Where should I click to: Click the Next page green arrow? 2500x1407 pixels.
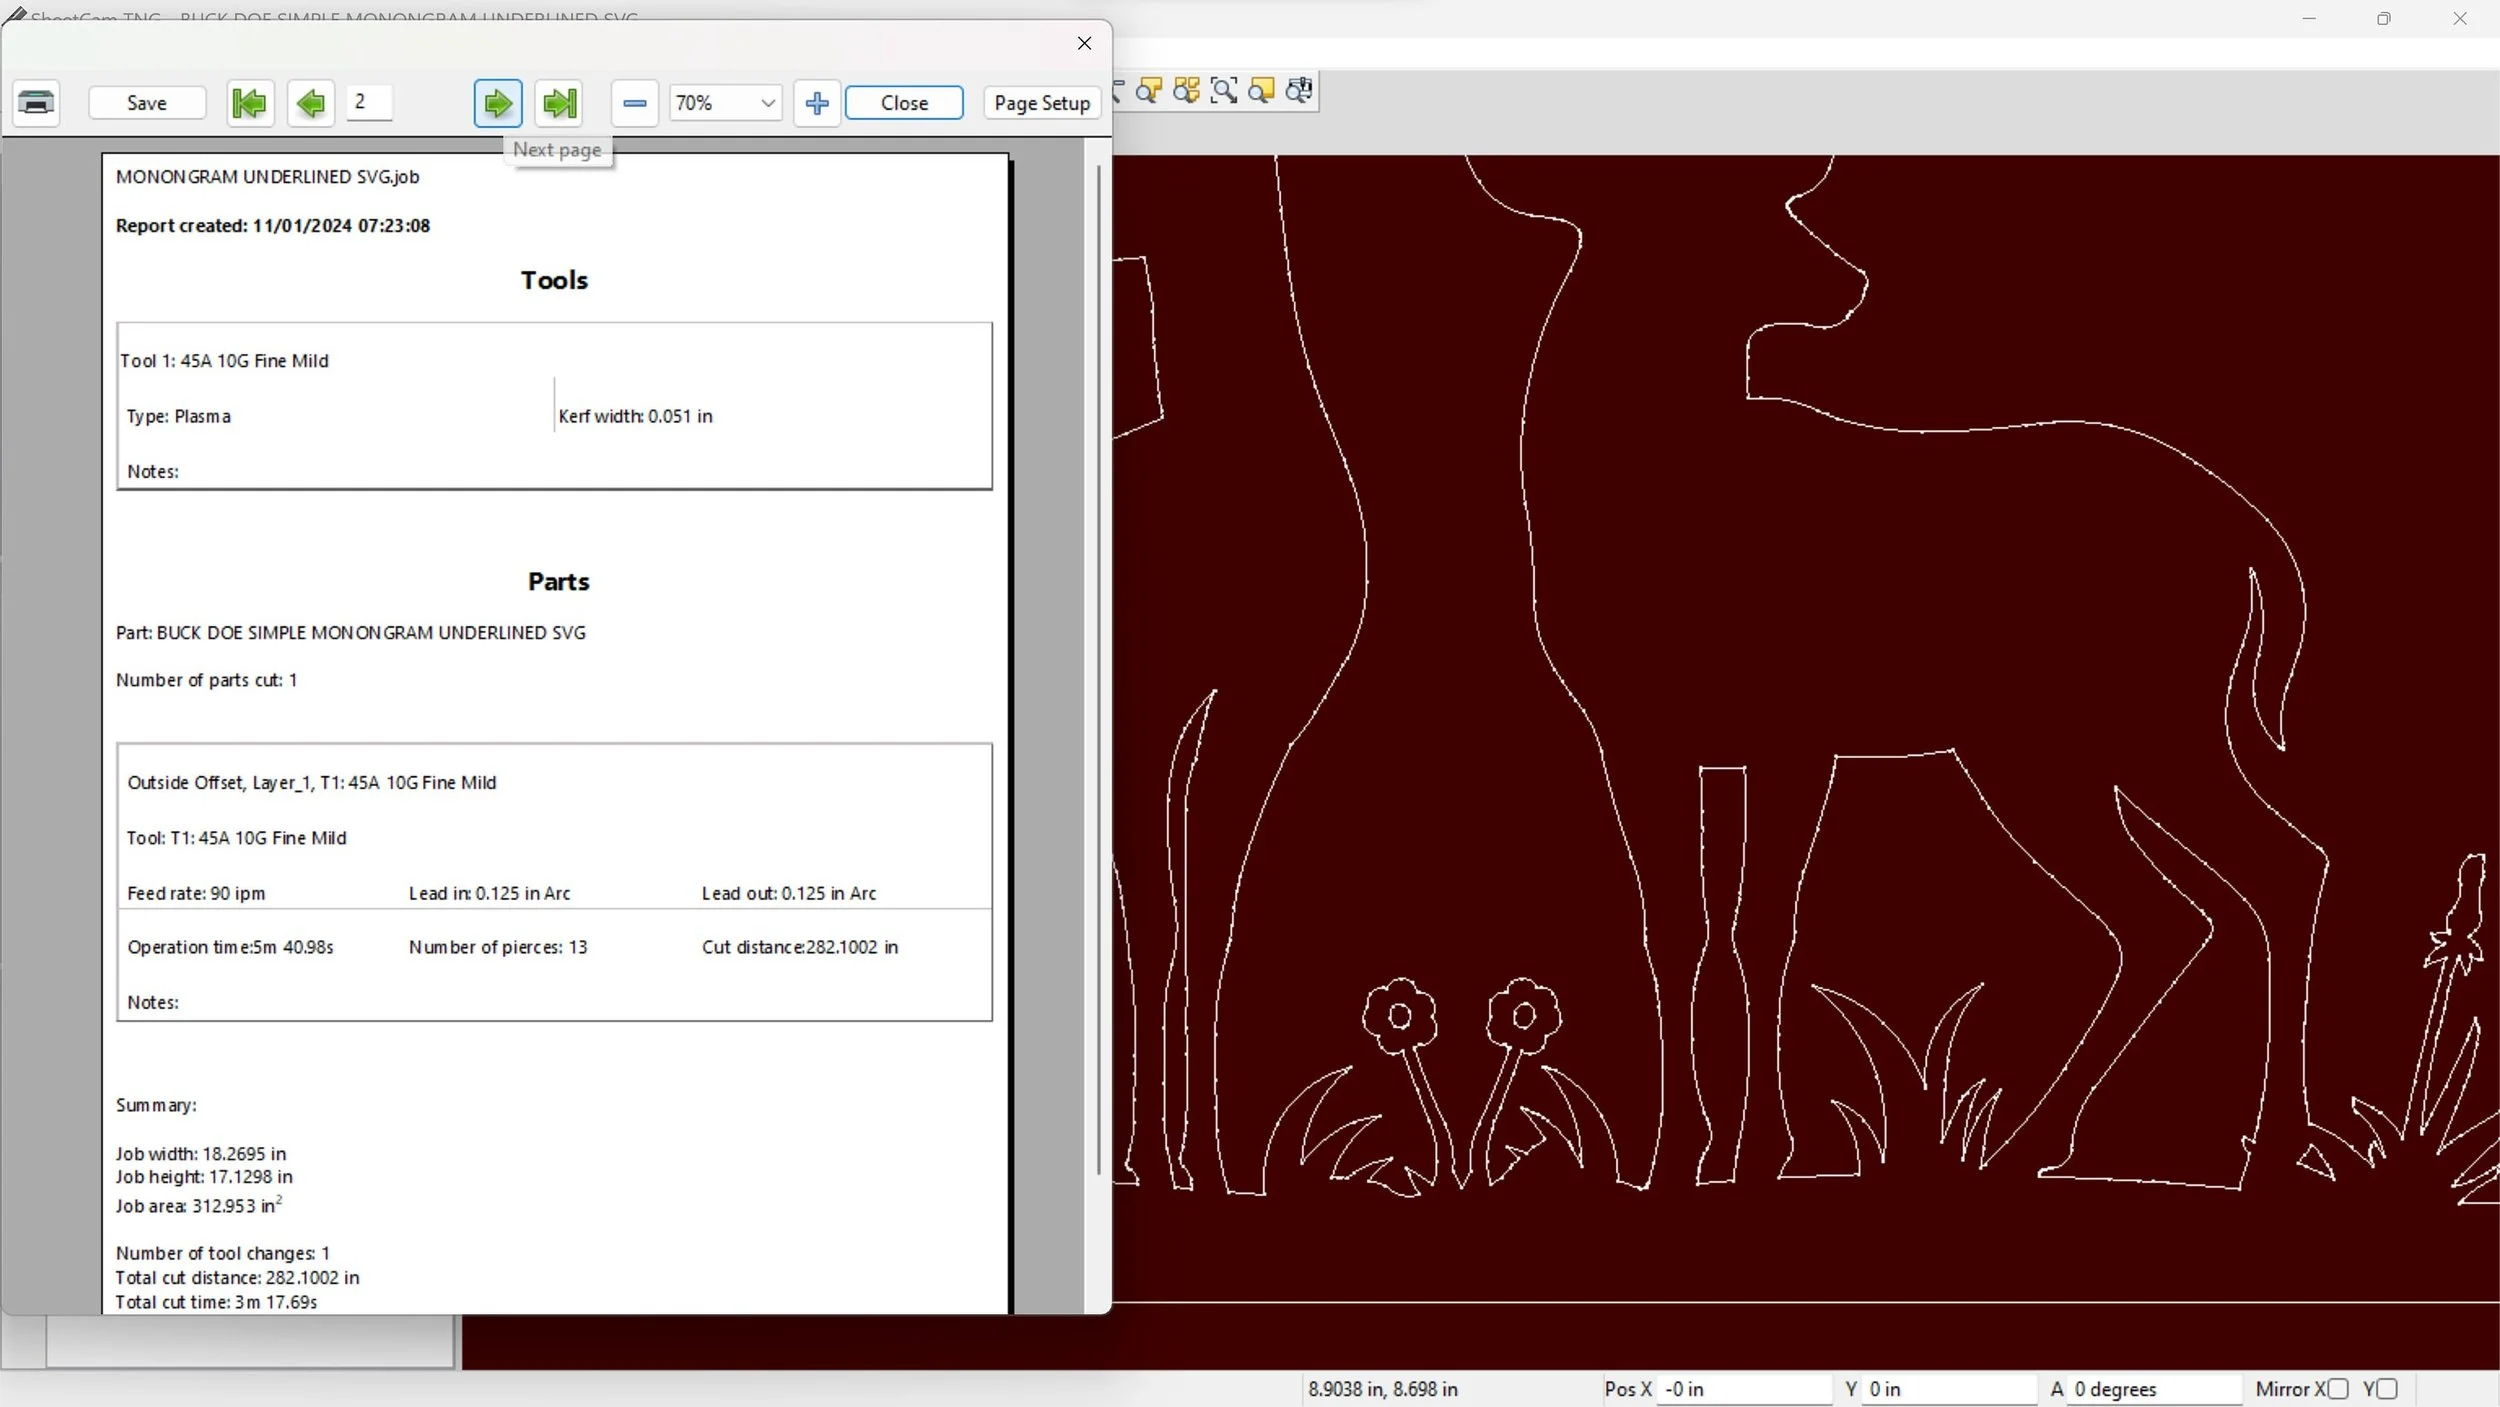(497, 103)
